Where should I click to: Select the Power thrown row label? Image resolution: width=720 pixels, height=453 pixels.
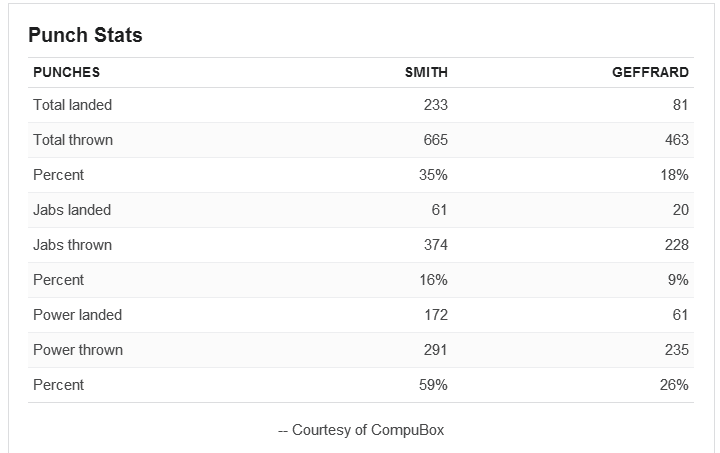coord(78,350)
